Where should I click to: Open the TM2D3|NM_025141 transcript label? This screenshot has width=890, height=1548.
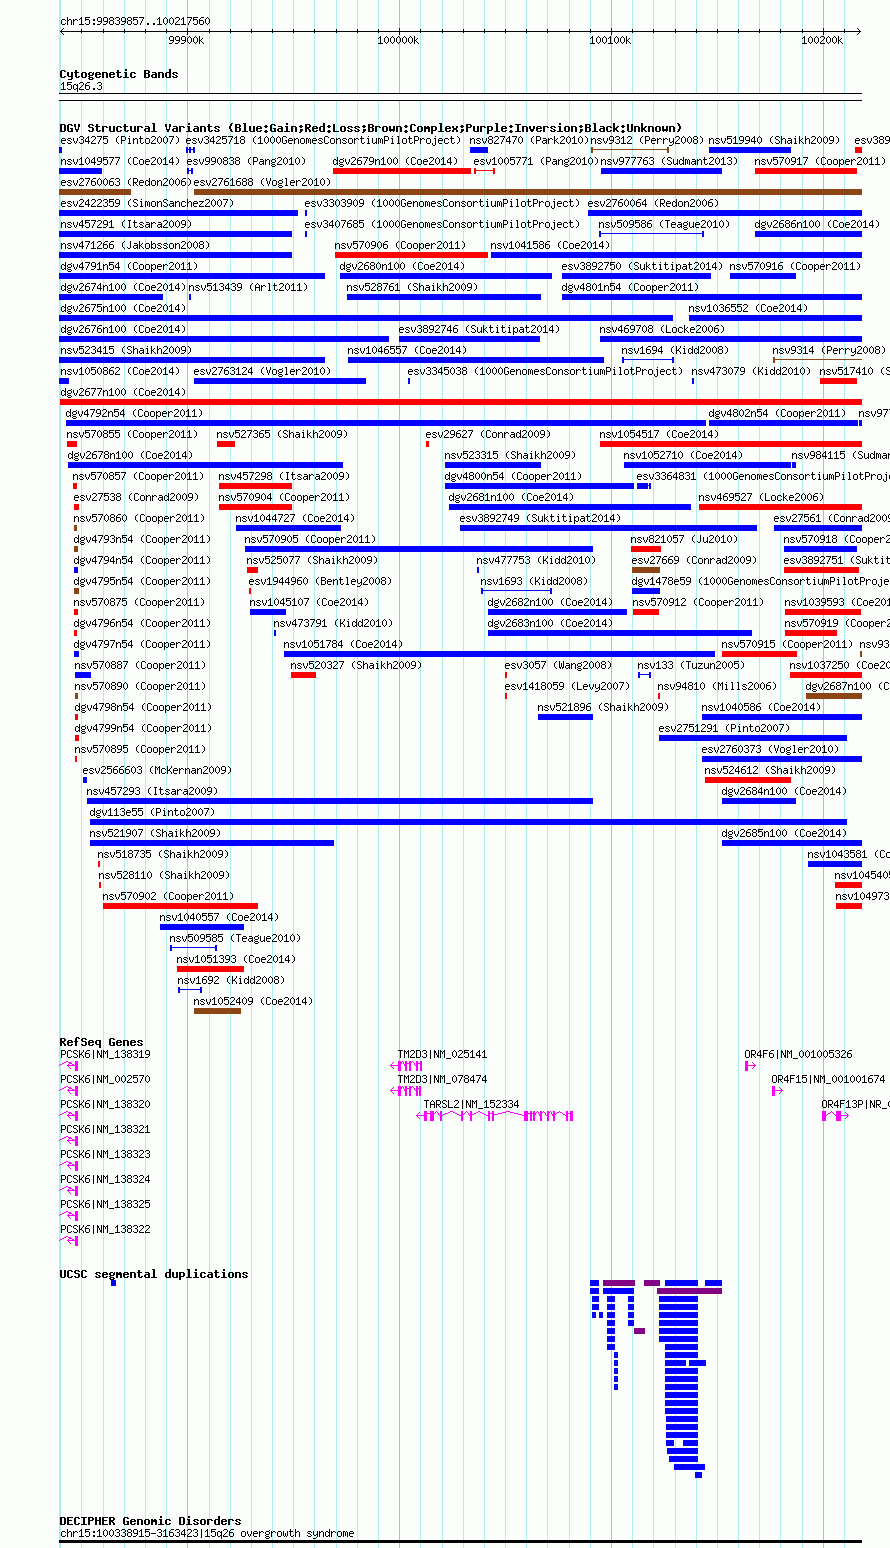pyautogui.click(x=443, y=1054)
